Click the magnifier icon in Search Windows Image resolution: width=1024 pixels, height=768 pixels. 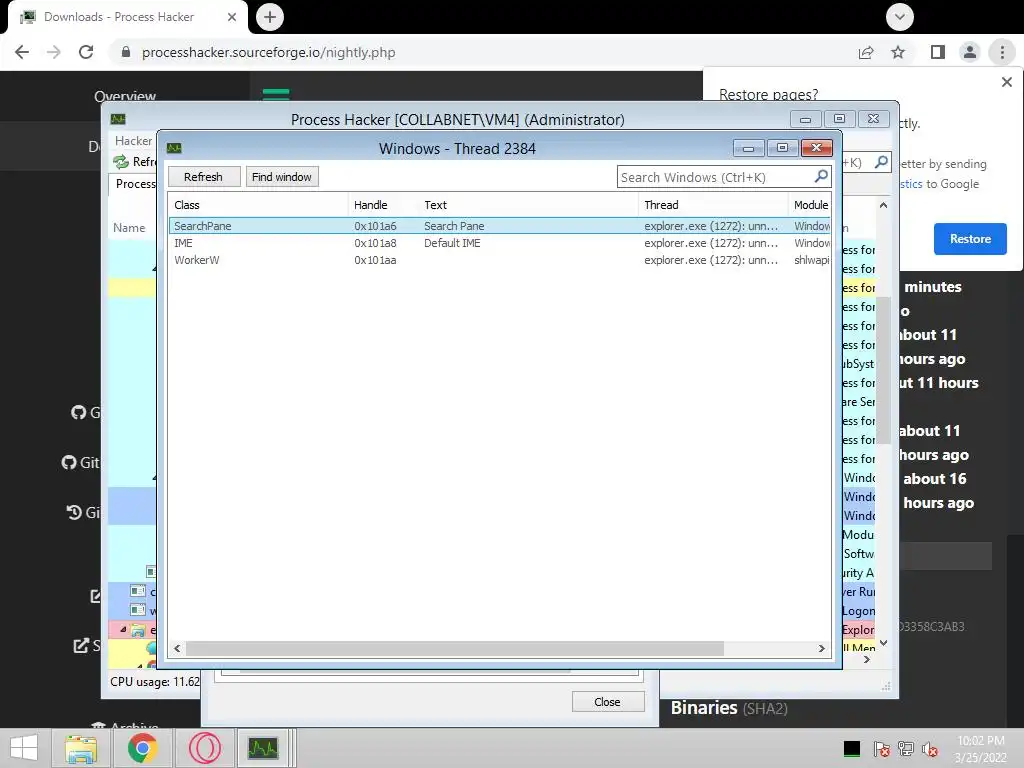821,176
